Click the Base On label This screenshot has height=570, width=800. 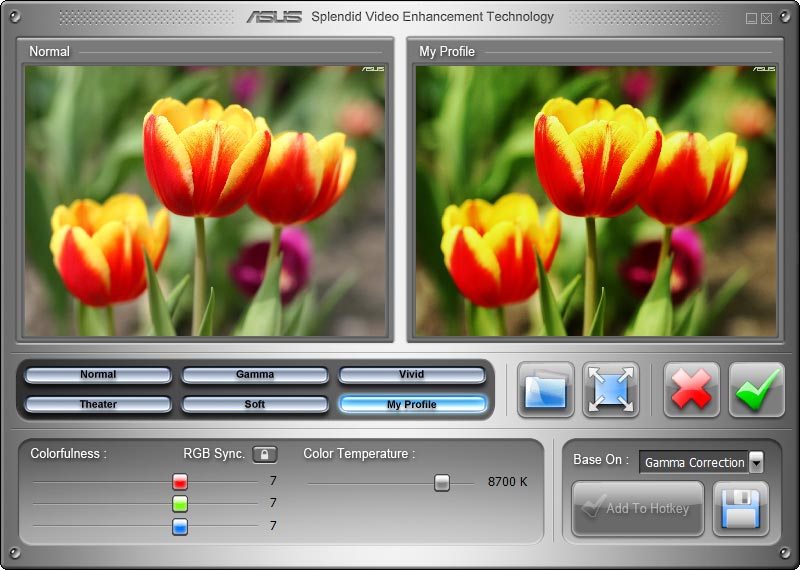click(602, 459)
